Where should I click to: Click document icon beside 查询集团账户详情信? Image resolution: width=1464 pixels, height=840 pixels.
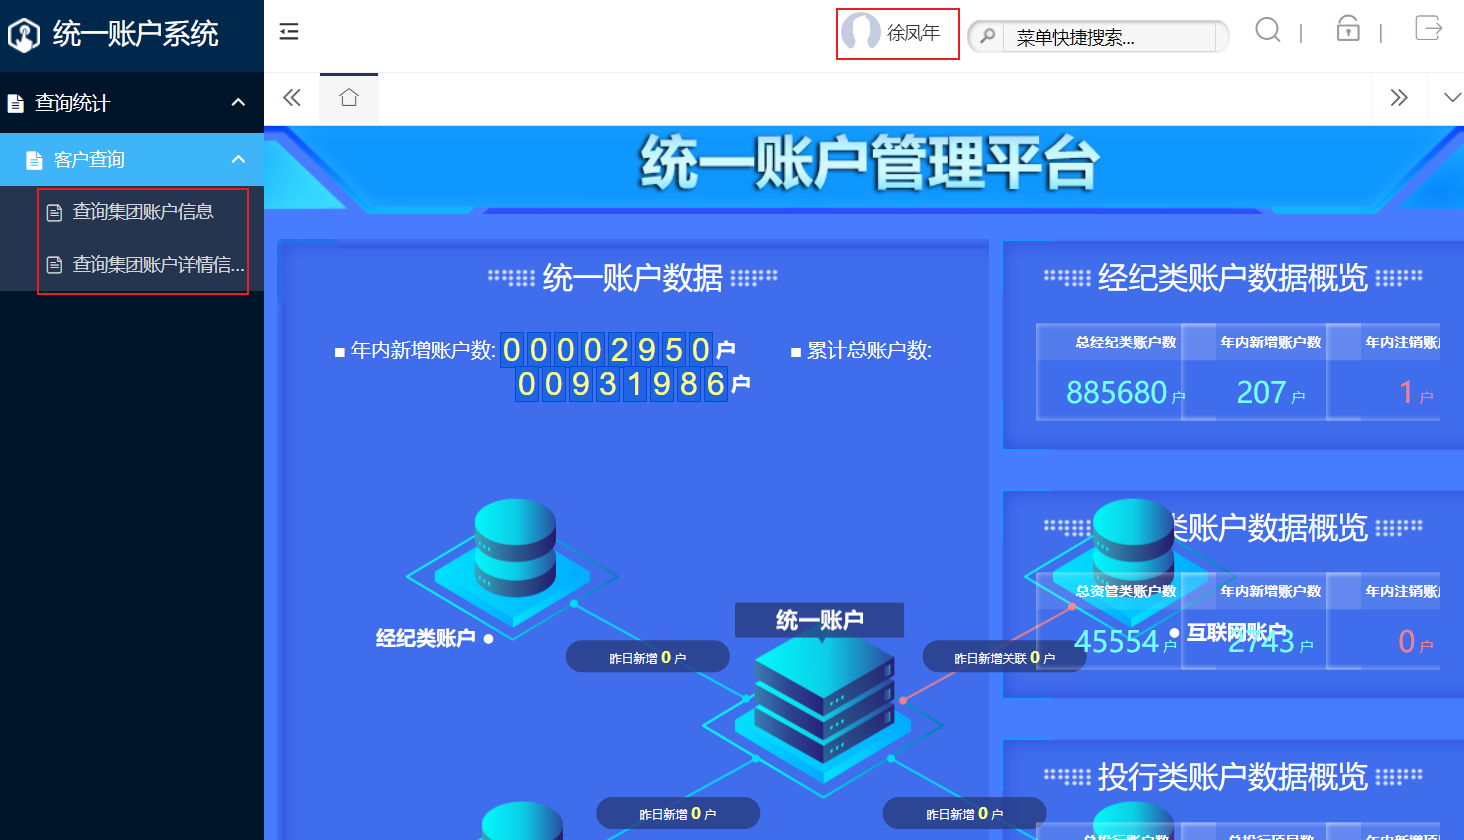click(x=55, y=265)
